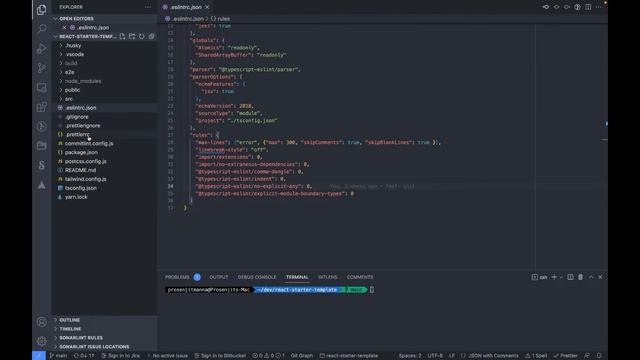Create a new folder in the explorer header
The height and width of the screenshot is (360, 640).
click(x=132, y=36)
